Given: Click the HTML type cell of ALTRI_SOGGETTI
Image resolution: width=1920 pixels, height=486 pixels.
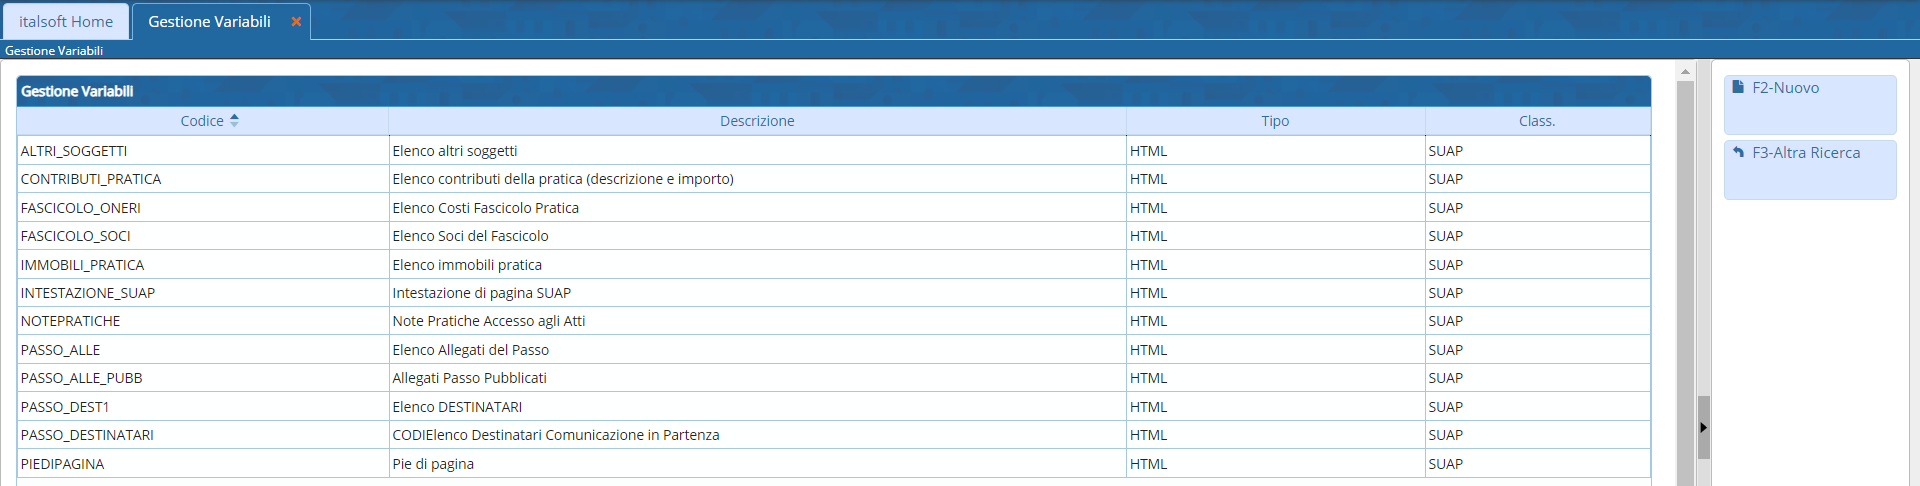Looking at the screenshot, I should (1275, 151).
